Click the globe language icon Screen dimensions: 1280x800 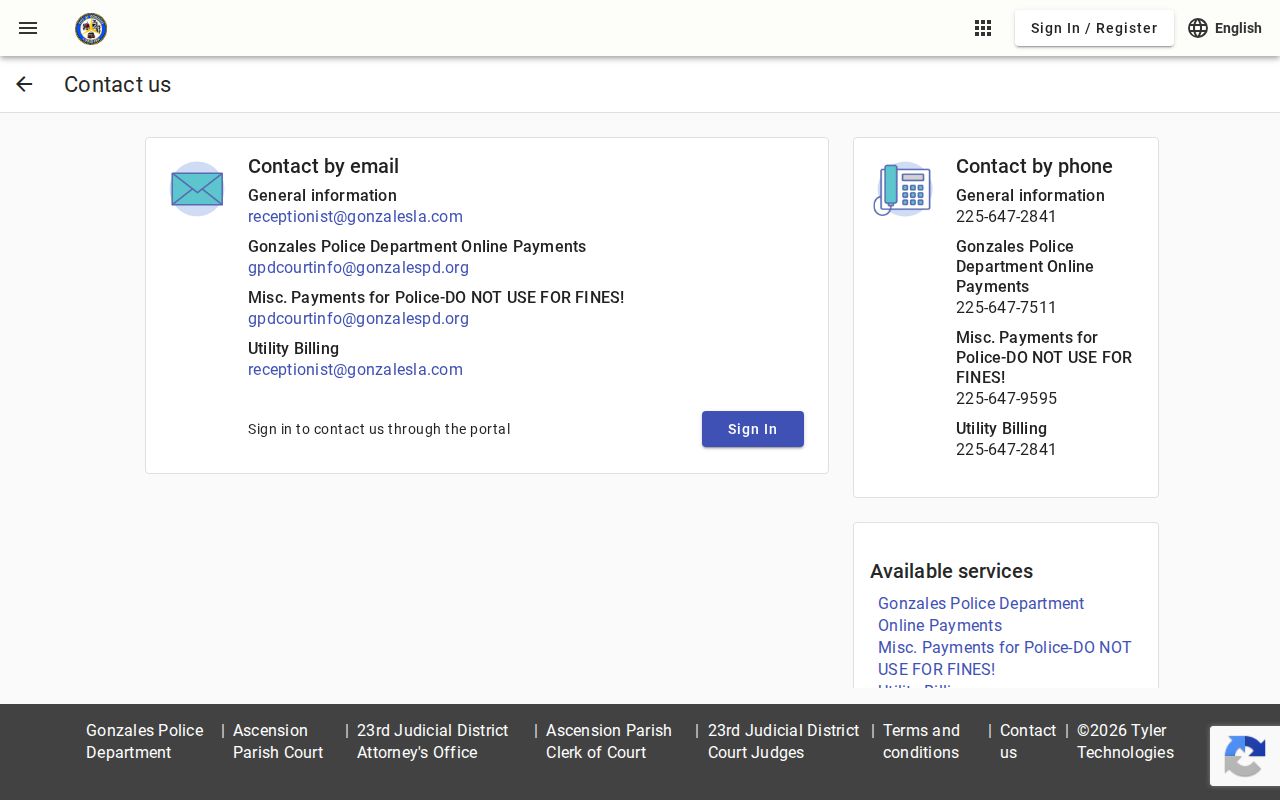(1198, 28)
